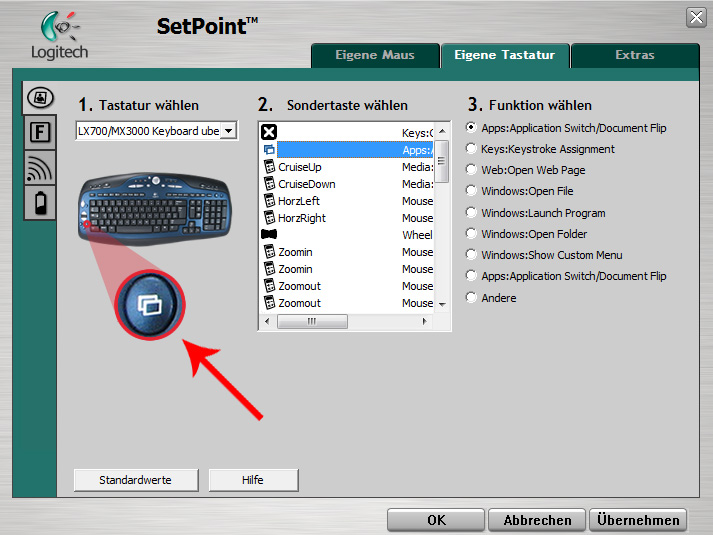This screenshot has height=535, width=713.
Task: Click the Standardwerte button
Action: (136, 480)
